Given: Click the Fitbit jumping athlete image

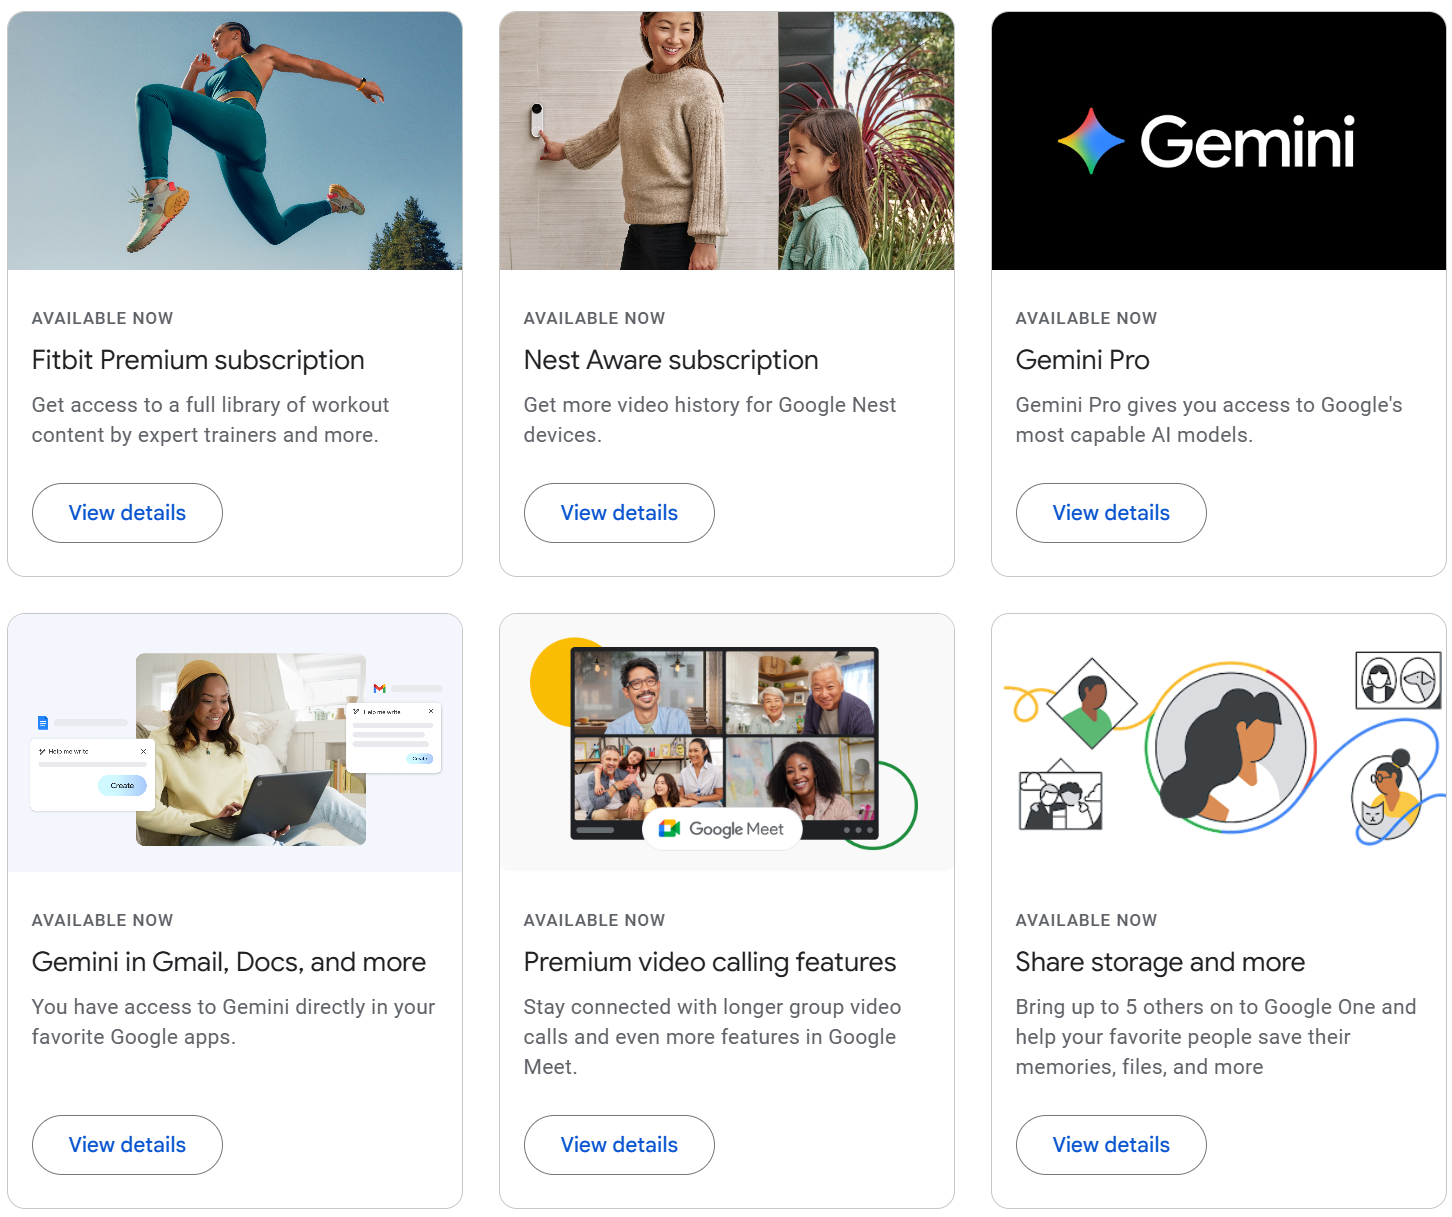Looking at the screenshot, I should tap(235, 141).
